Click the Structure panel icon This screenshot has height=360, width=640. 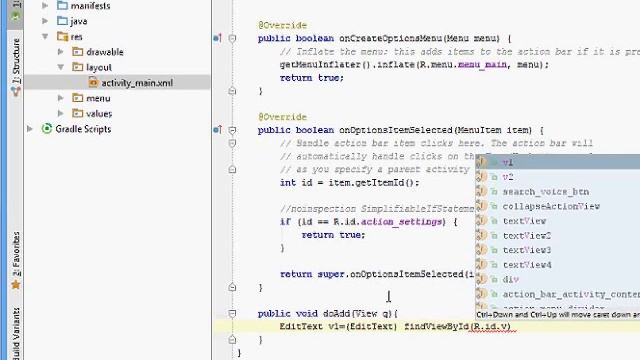[x=16, y=91]
